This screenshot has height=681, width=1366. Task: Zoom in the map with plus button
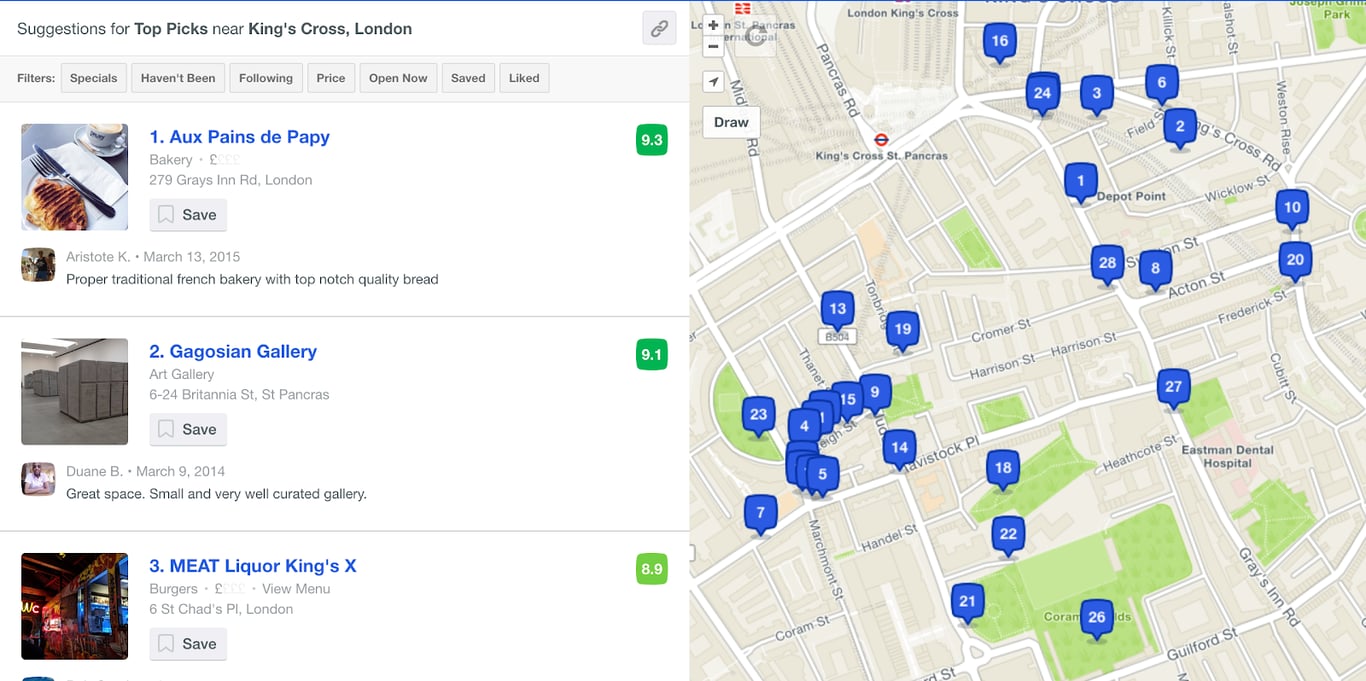coord(713,25)
